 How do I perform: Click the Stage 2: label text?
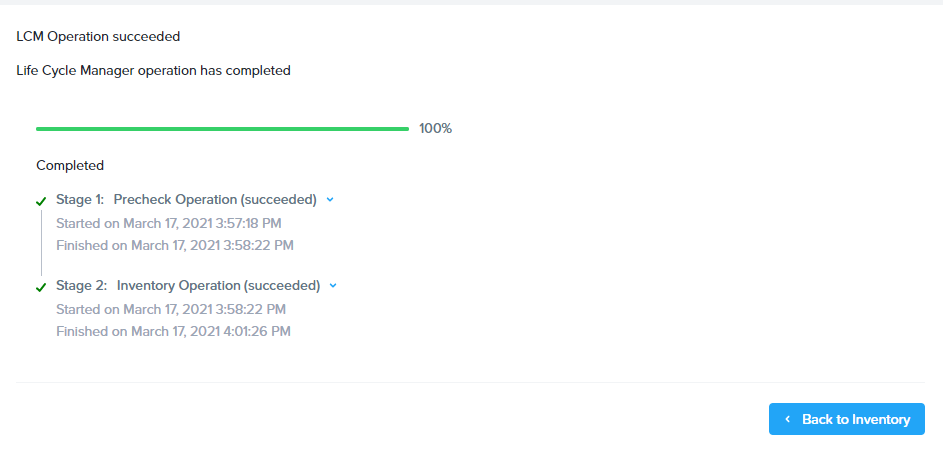click(x=82, y=286)
